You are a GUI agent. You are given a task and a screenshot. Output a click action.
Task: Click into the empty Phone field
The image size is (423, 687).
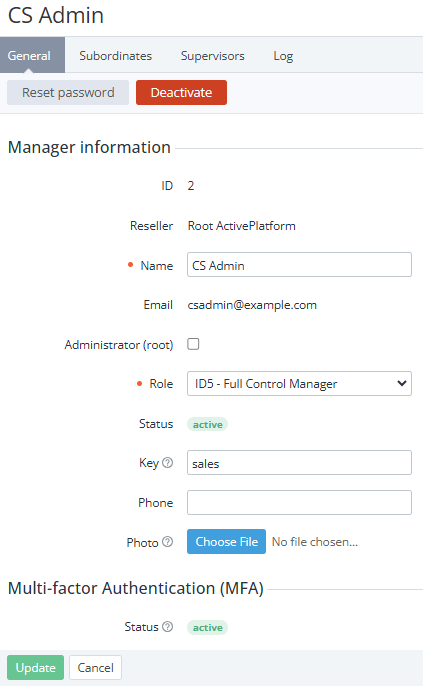coord(299,503)
